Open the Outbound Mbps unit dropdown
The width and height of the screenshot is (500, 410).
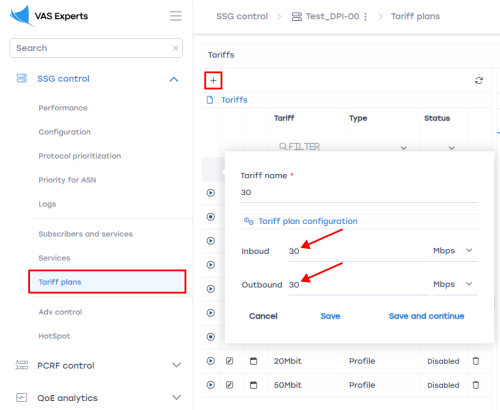[455, 284]
